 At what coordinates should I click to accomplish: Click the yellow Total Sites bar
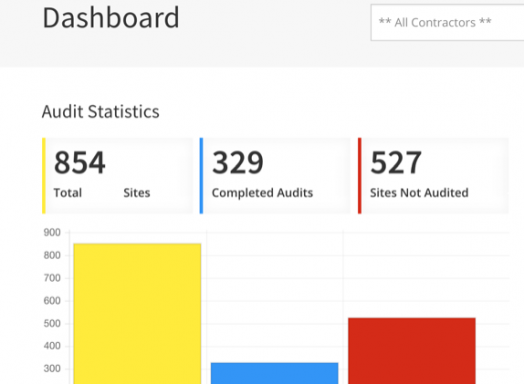click(x=137, y=314)
